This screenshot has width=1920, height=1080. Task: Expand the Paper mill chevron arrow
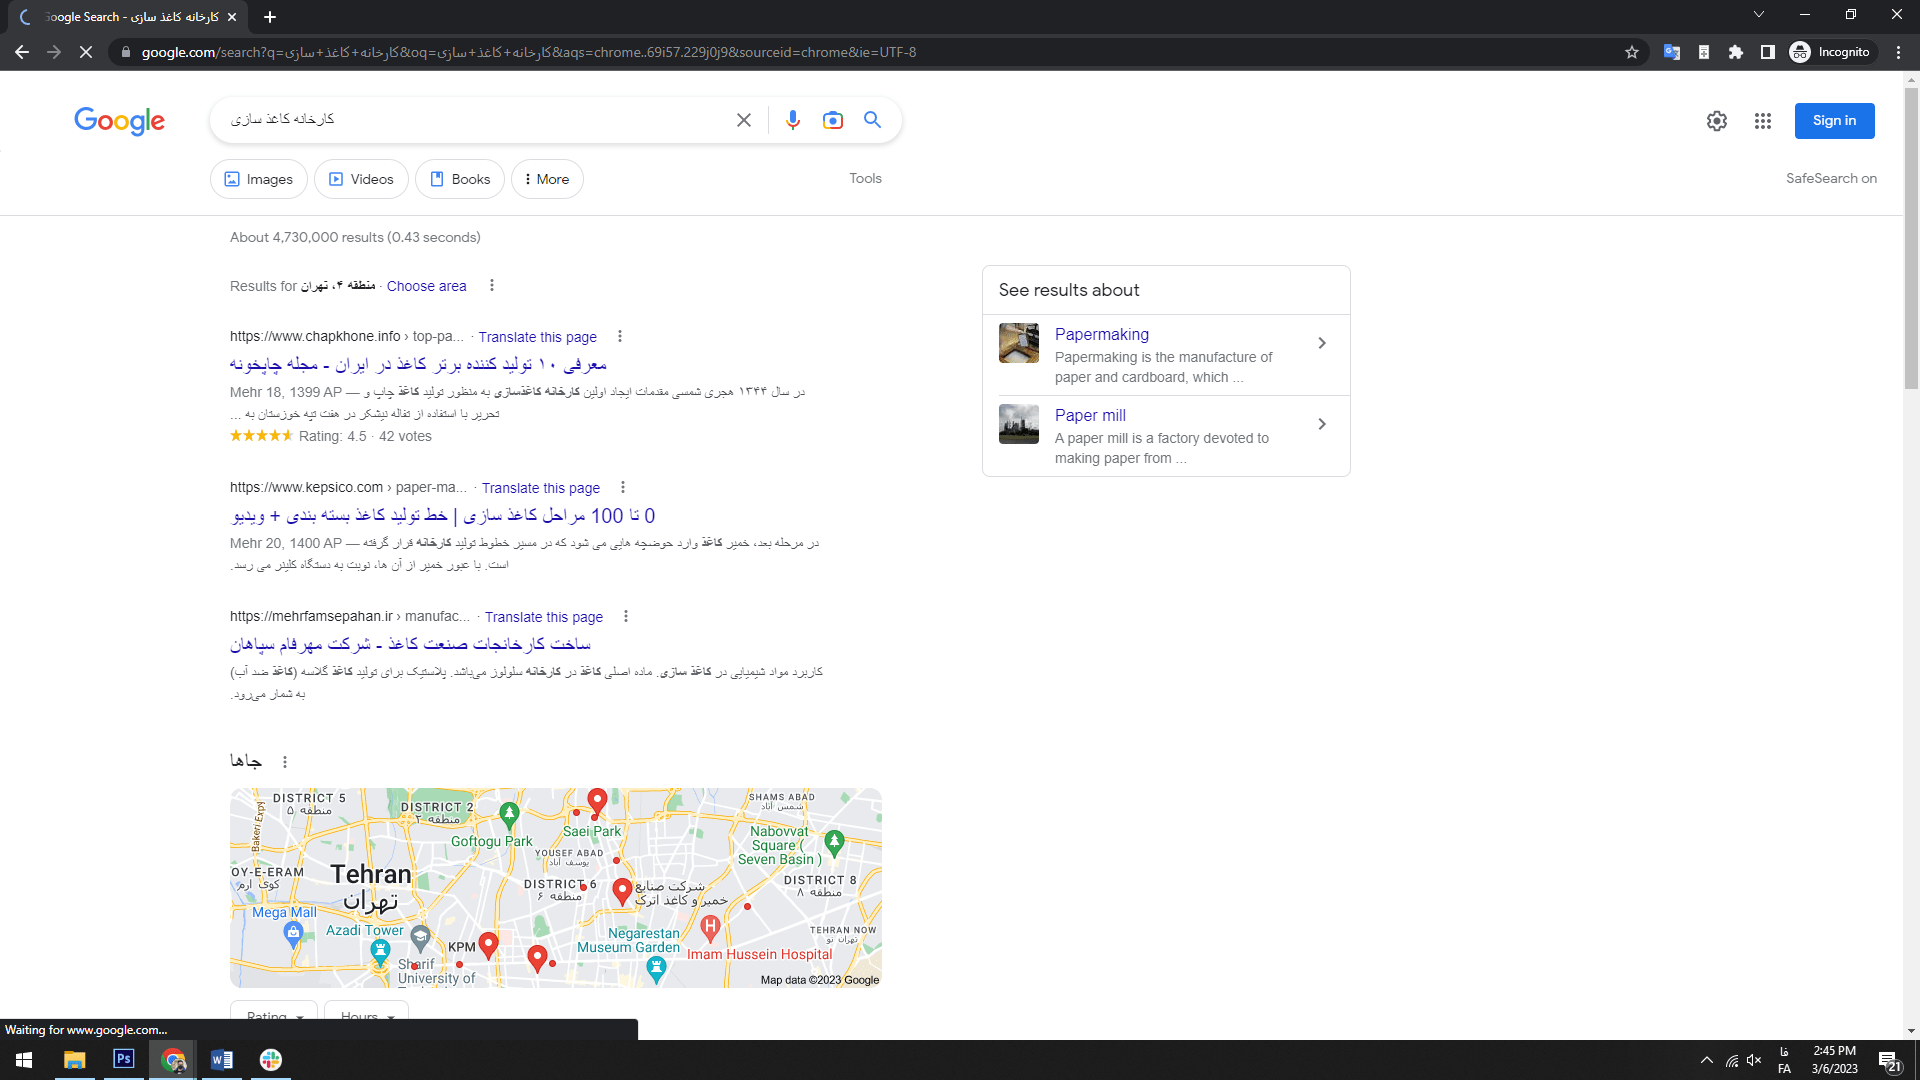coord(1322,424)
